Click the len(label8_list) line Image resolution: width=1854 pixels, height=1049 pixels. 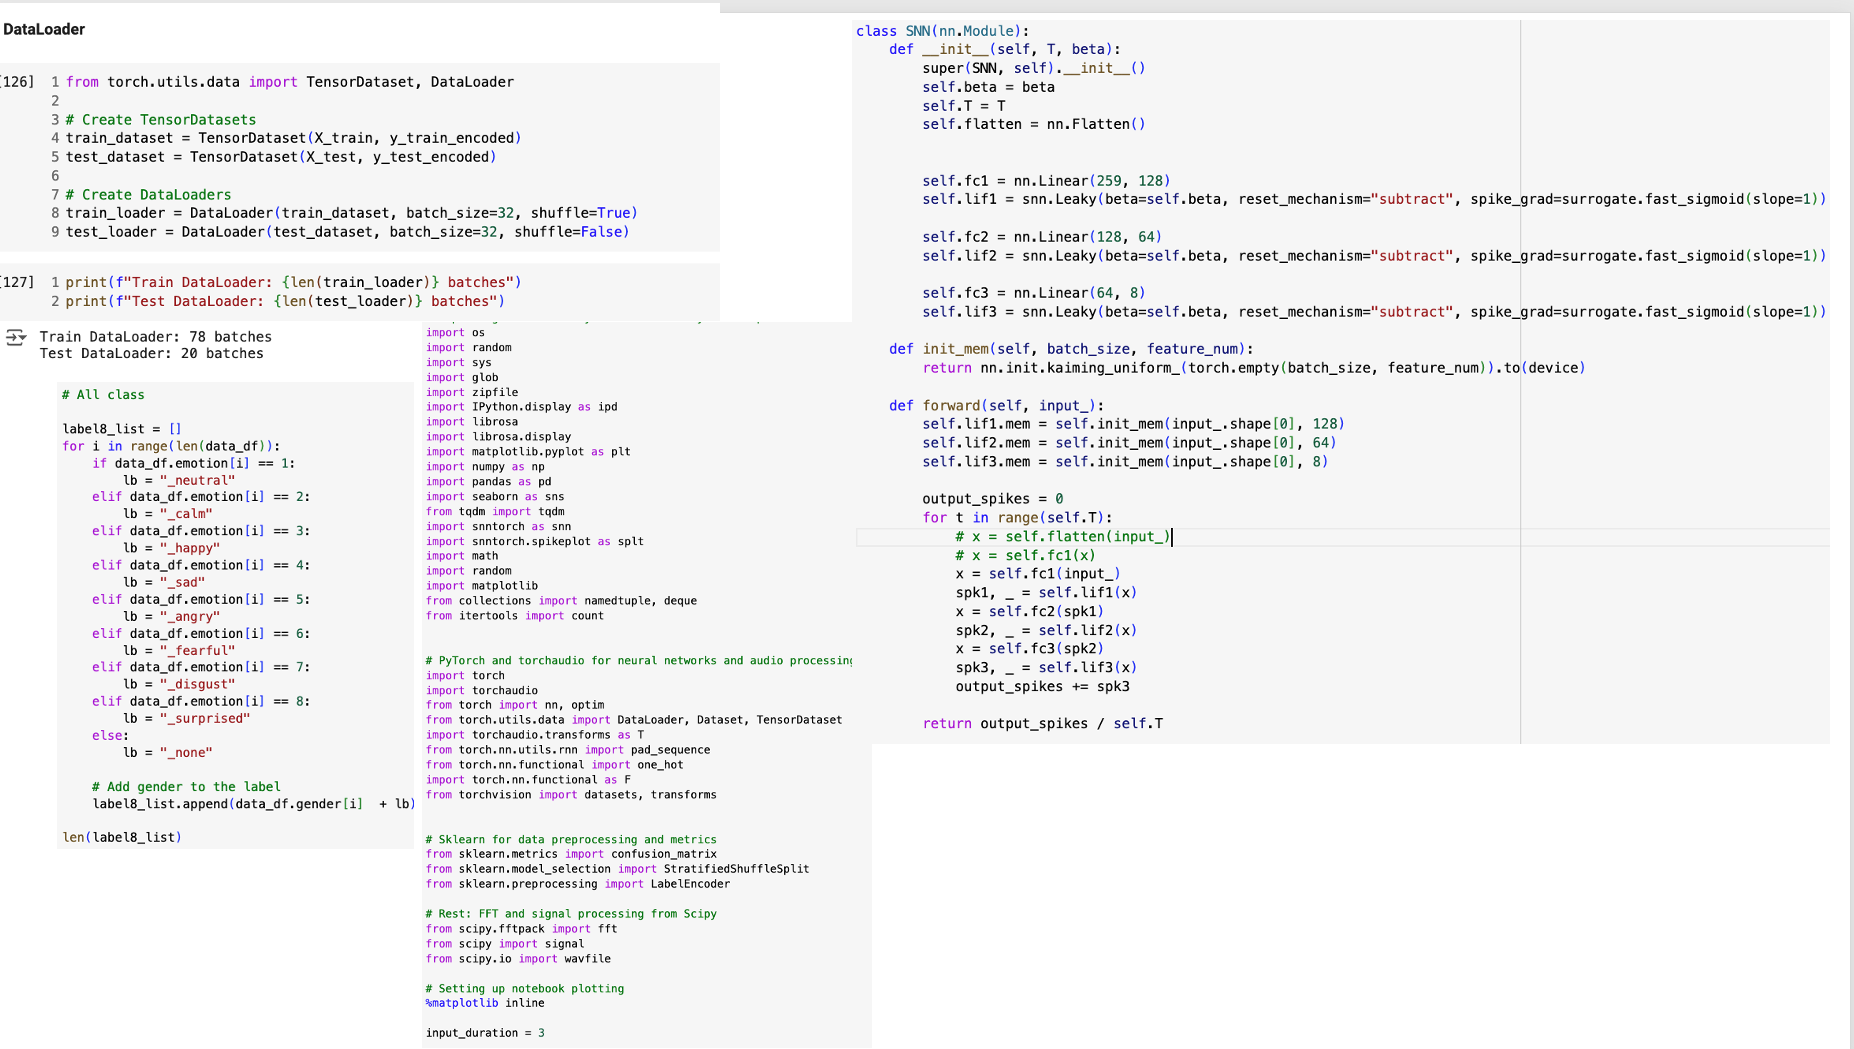tap(121, 837)
